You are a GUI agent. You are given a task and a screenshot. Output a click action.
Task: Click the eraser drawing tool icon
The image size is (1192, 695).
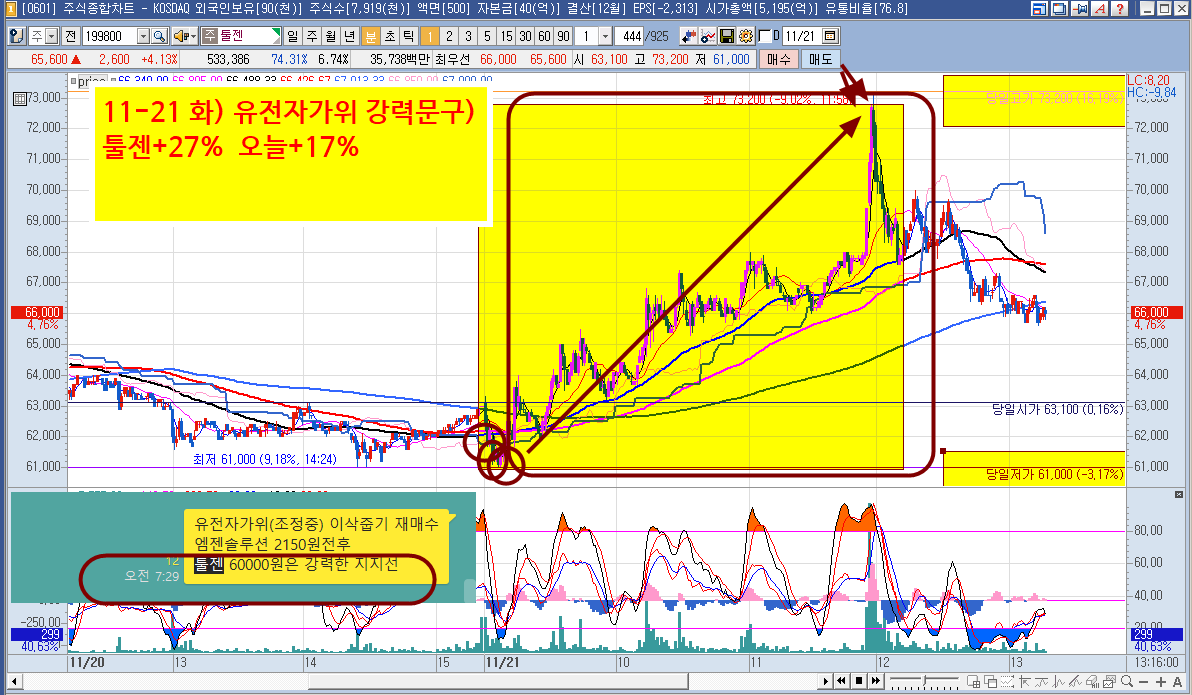pos(1092,681)
